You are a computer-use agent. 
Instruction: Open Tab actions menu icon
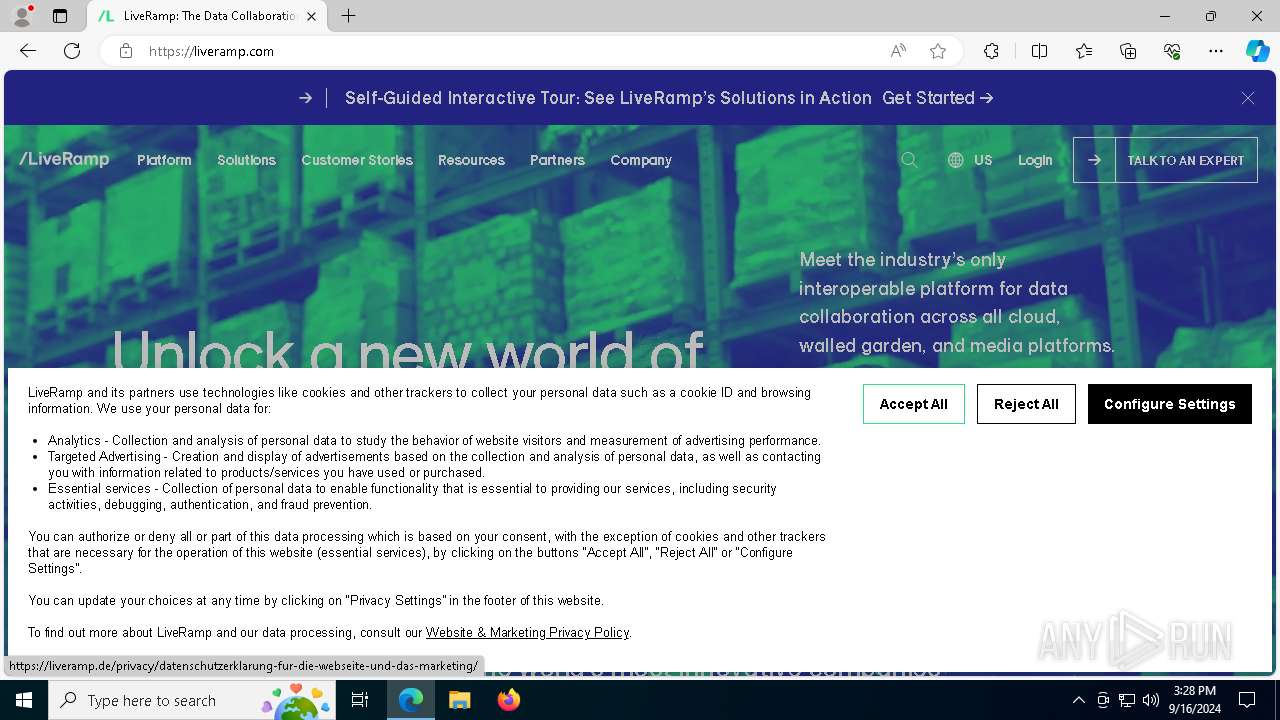click(60, 16)
